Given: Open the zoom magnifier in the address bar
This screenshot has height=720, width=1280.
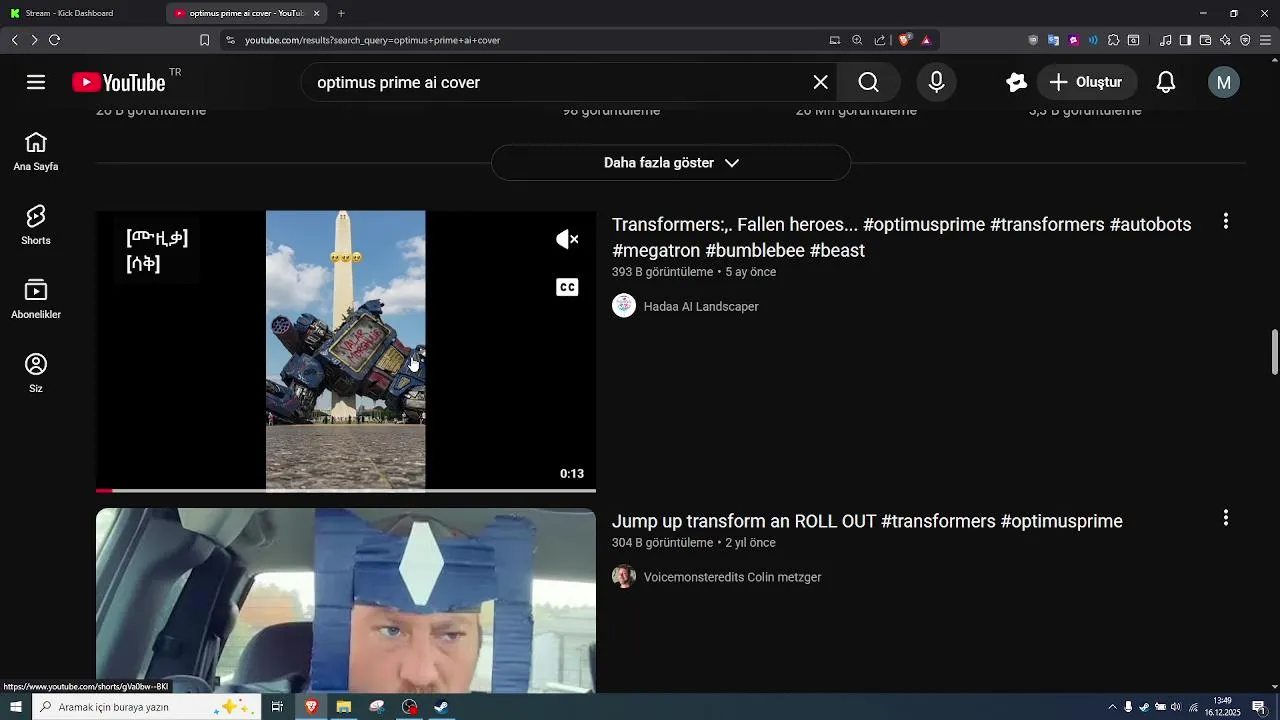Looking at the screenshot, I should (857, 40).
